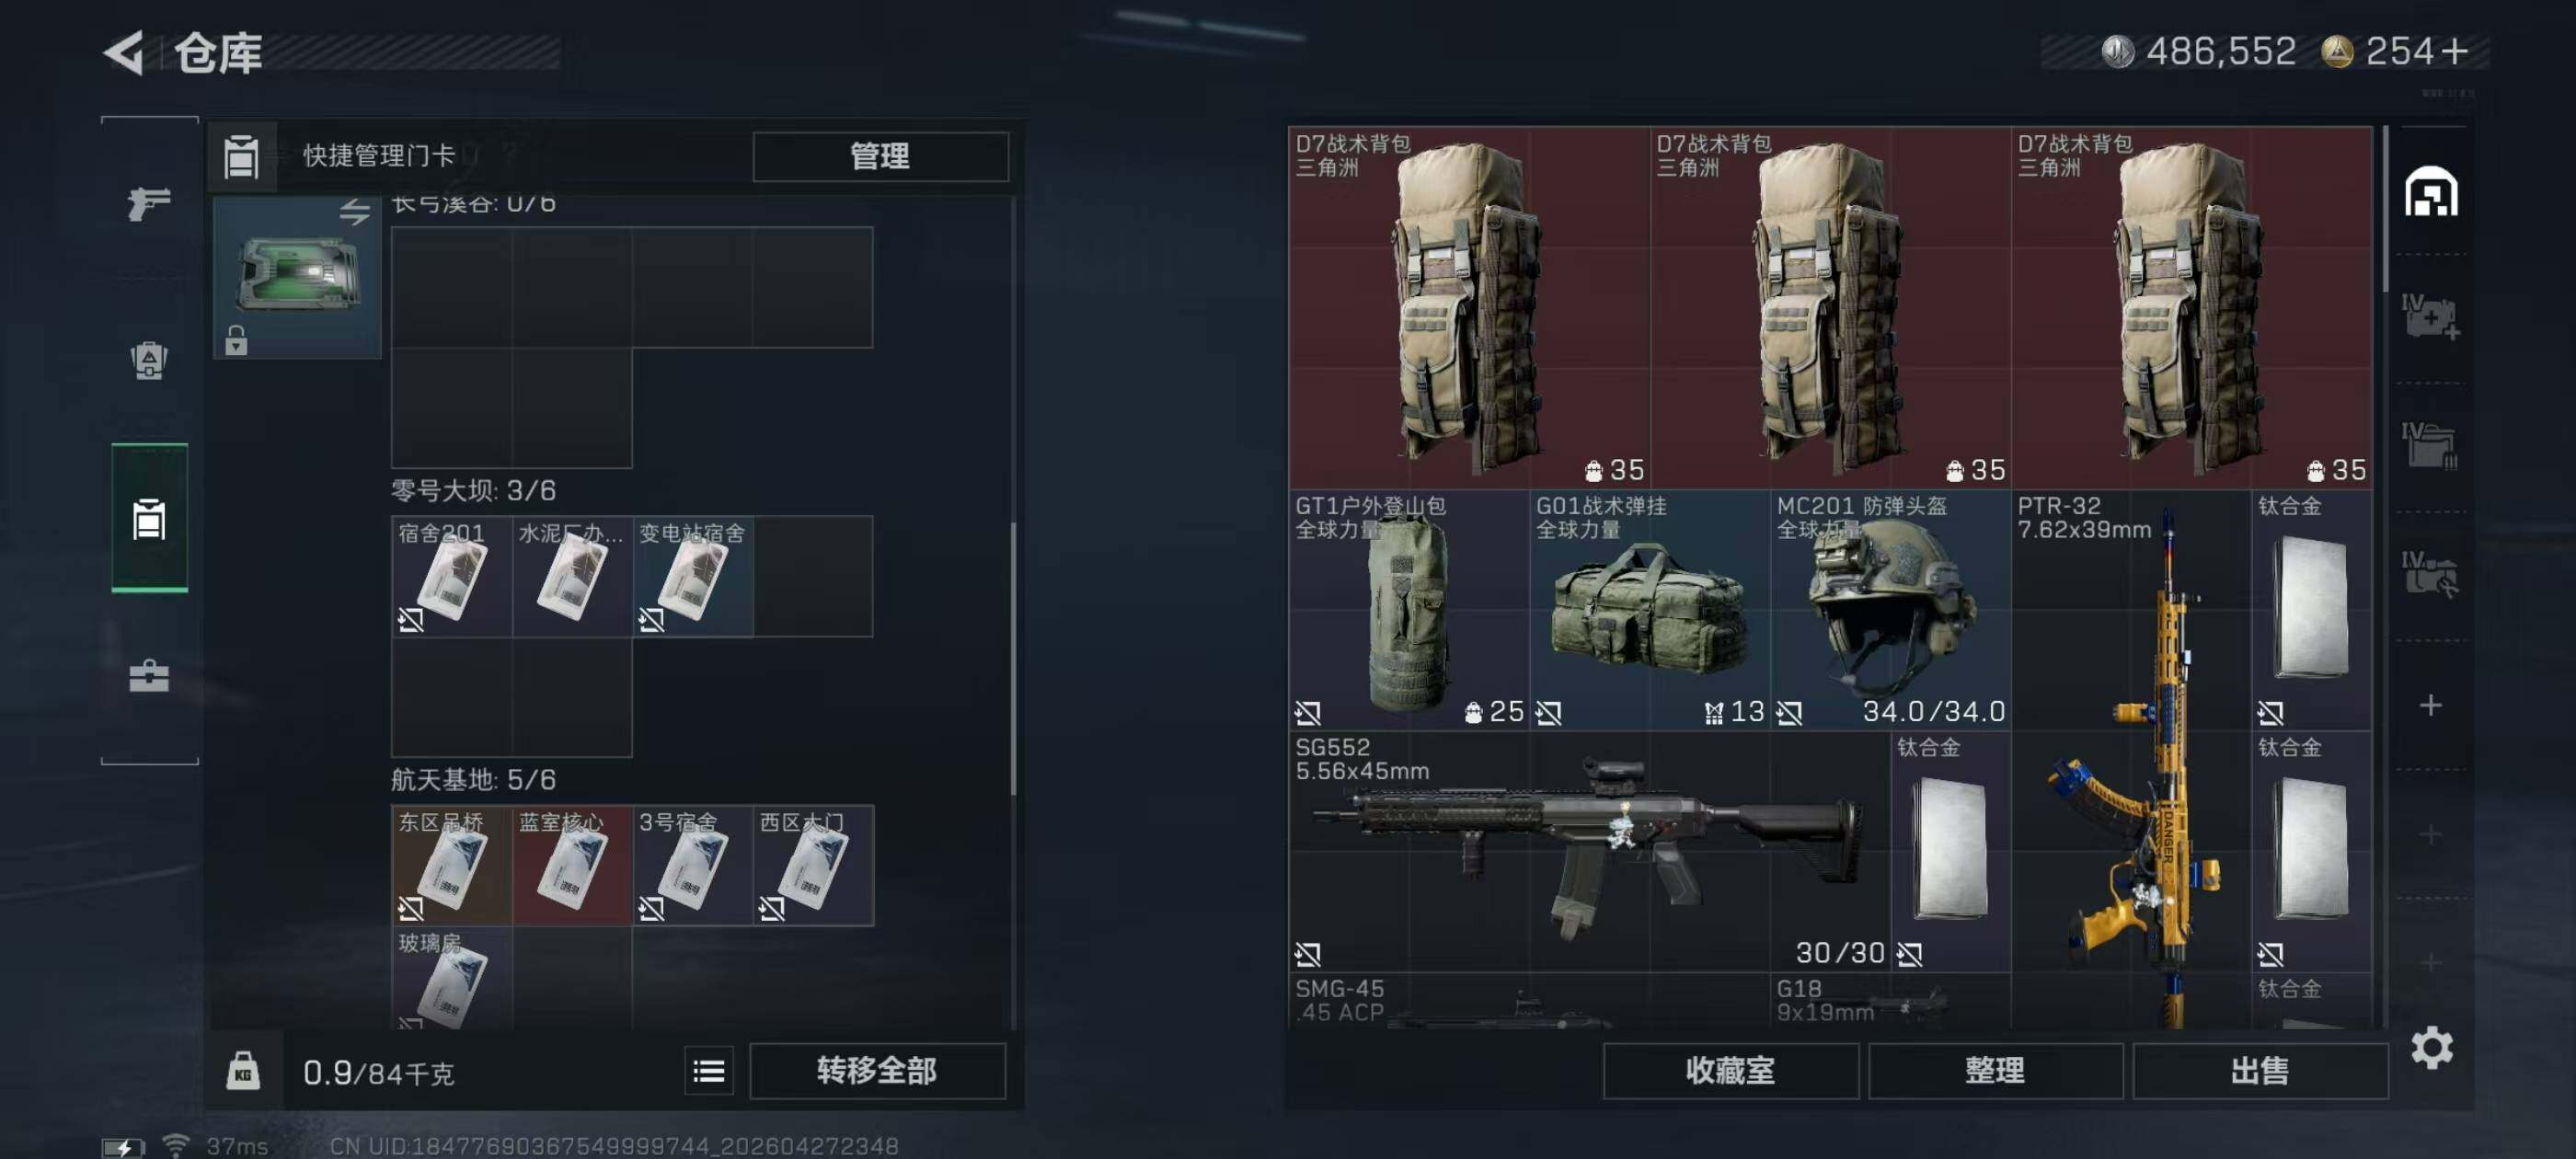2576x1159 pixels.
Task: Toggle the lock icon on card case
Action: coord(236,340)
